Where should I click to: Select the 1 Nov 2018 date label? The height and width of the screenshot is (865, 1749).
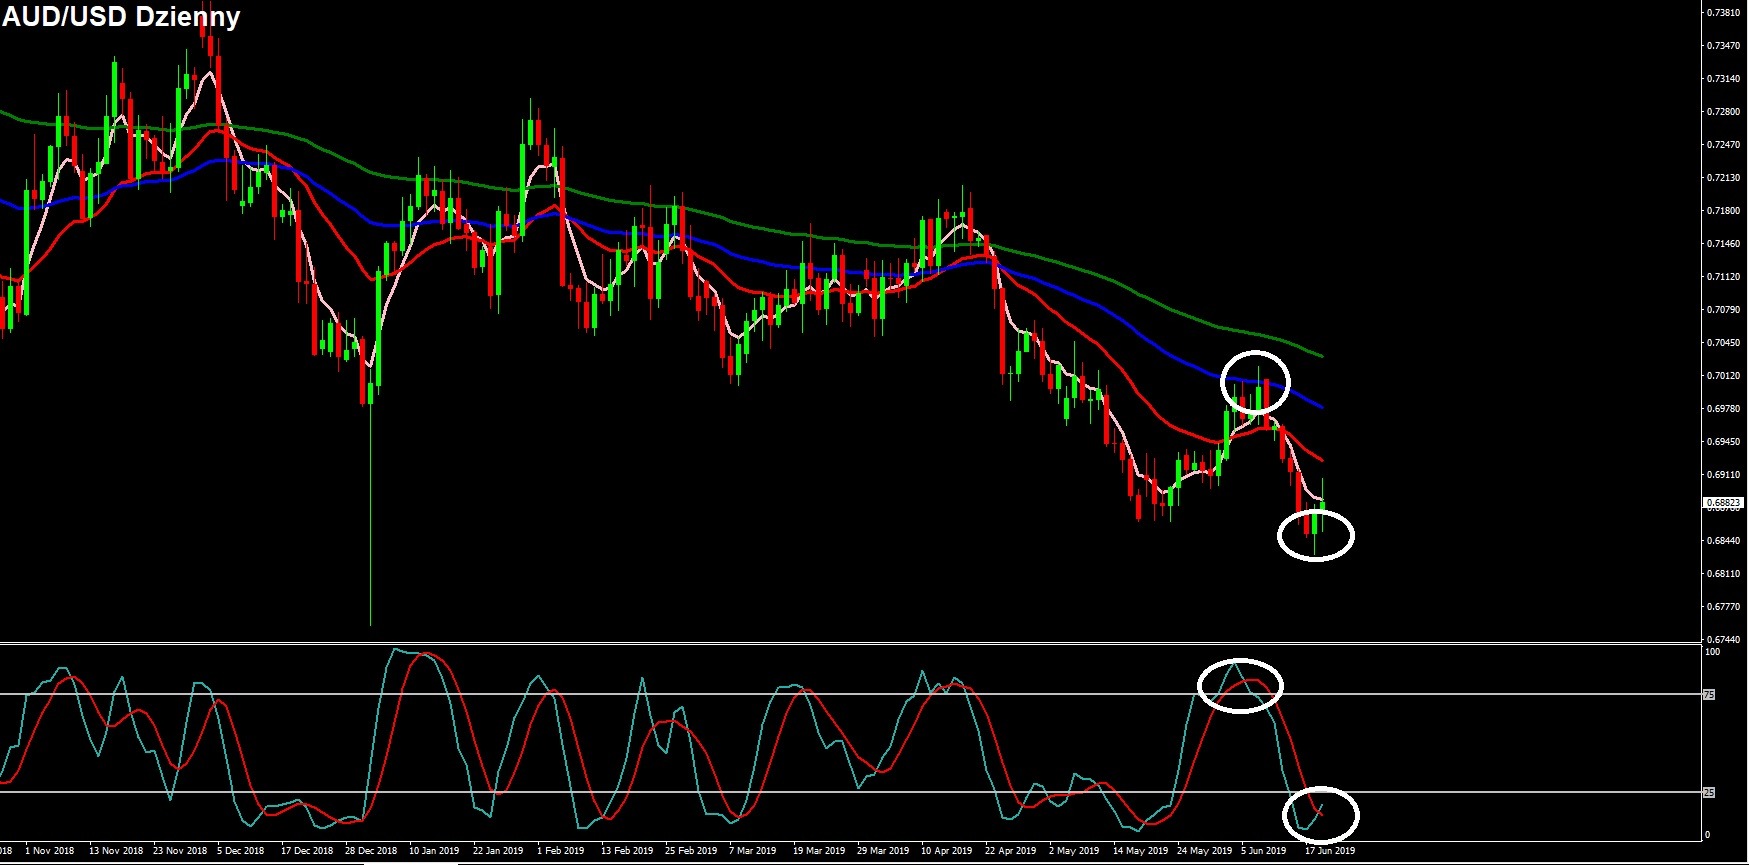click(x=50, y=851)
